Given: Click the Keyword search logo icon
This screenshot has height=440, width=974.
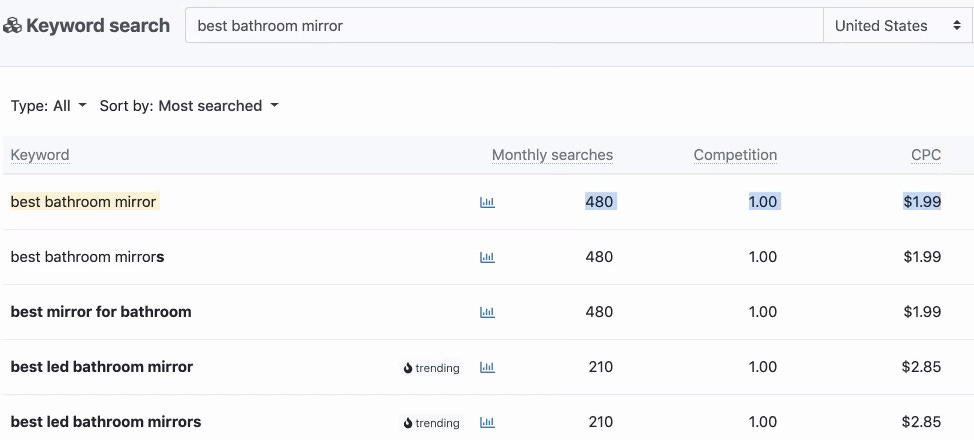Looking at the screenshot, I should [x=13, y=26].
